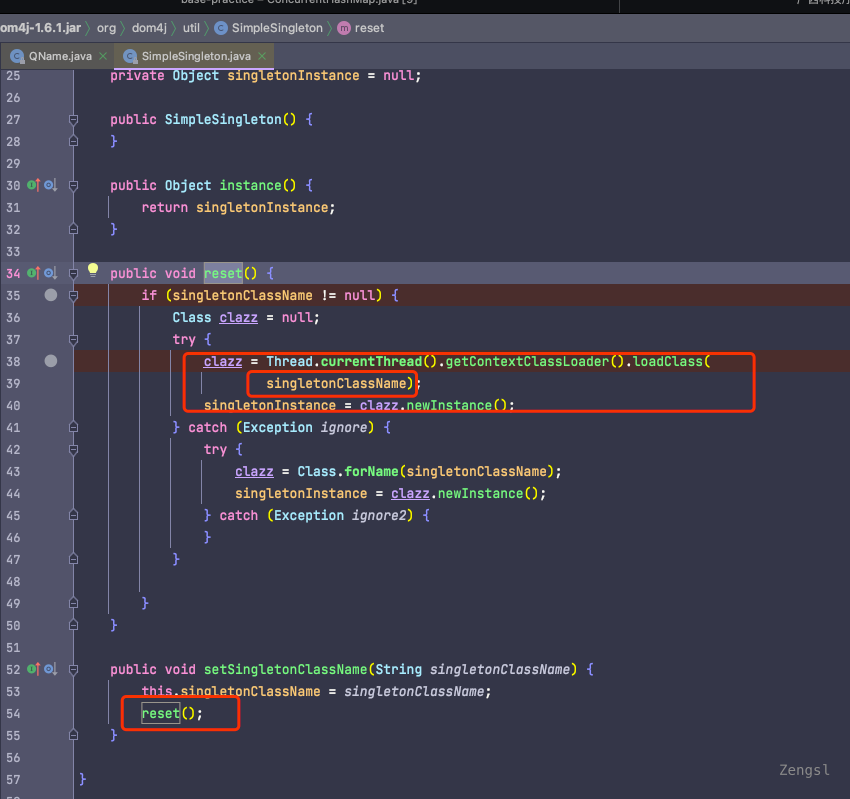Remove the breakpoint on line 38

[x=50, y=361]
